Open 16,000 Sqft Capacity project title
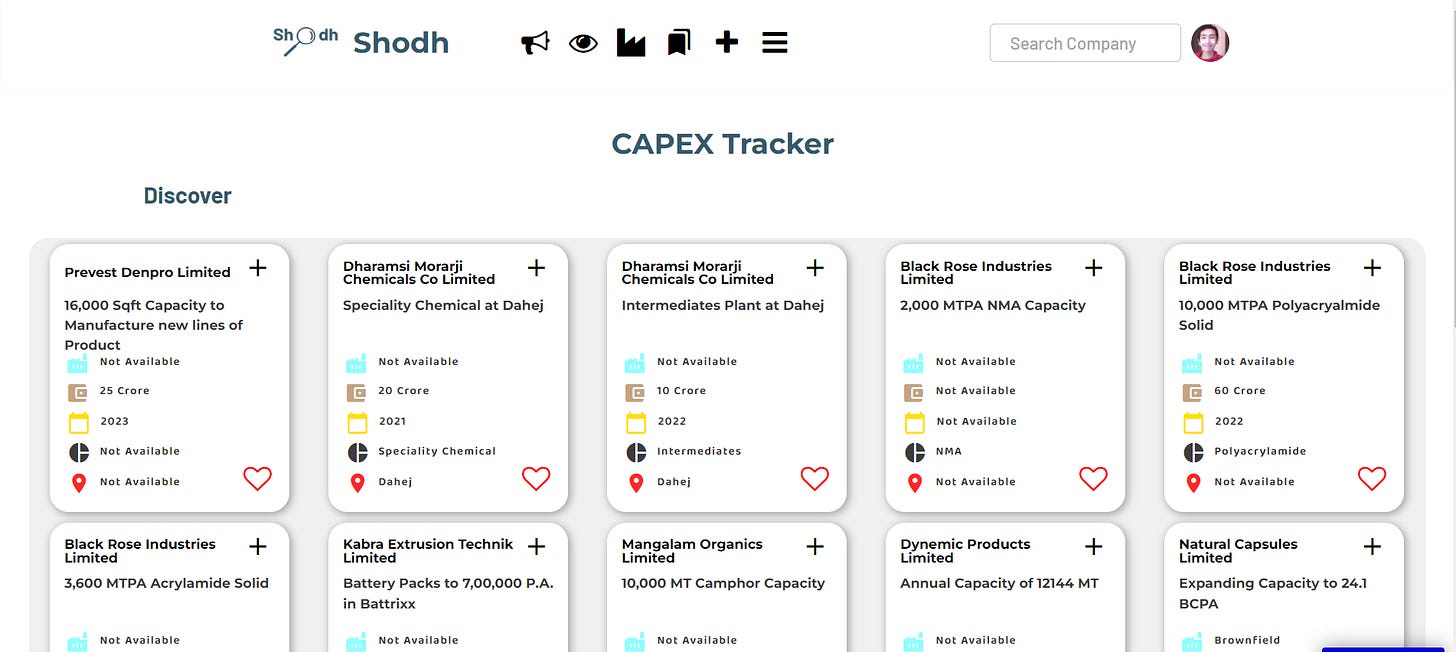Screen dimensions: 1456x652 coord(154,325)
